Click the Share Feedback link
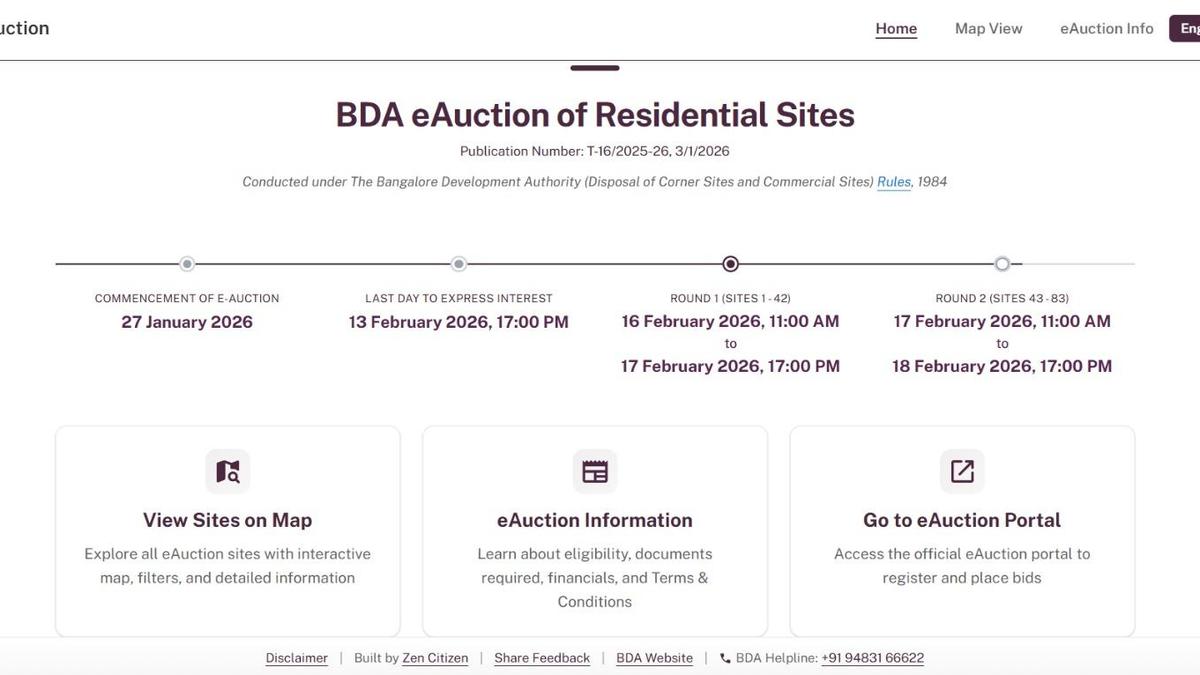 (x=542, y=658)
